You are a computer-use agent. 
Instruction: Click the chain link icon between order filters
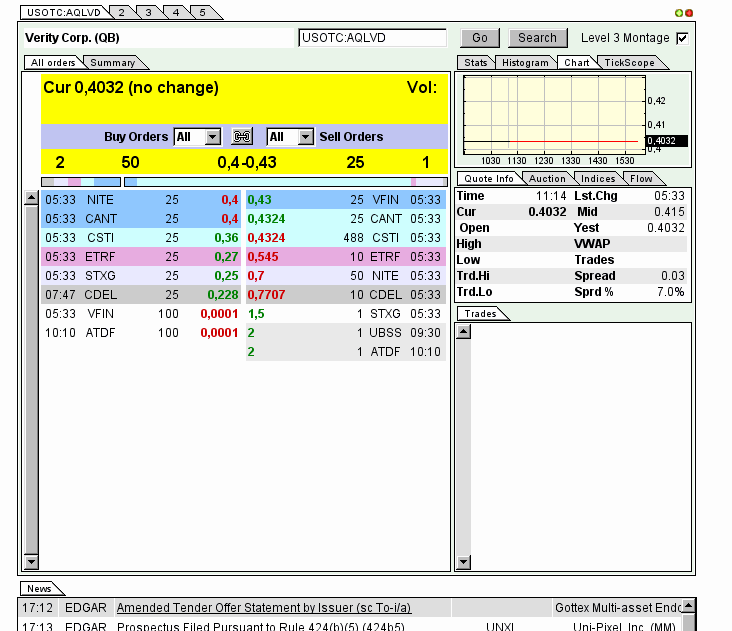[x=242, y=137]
